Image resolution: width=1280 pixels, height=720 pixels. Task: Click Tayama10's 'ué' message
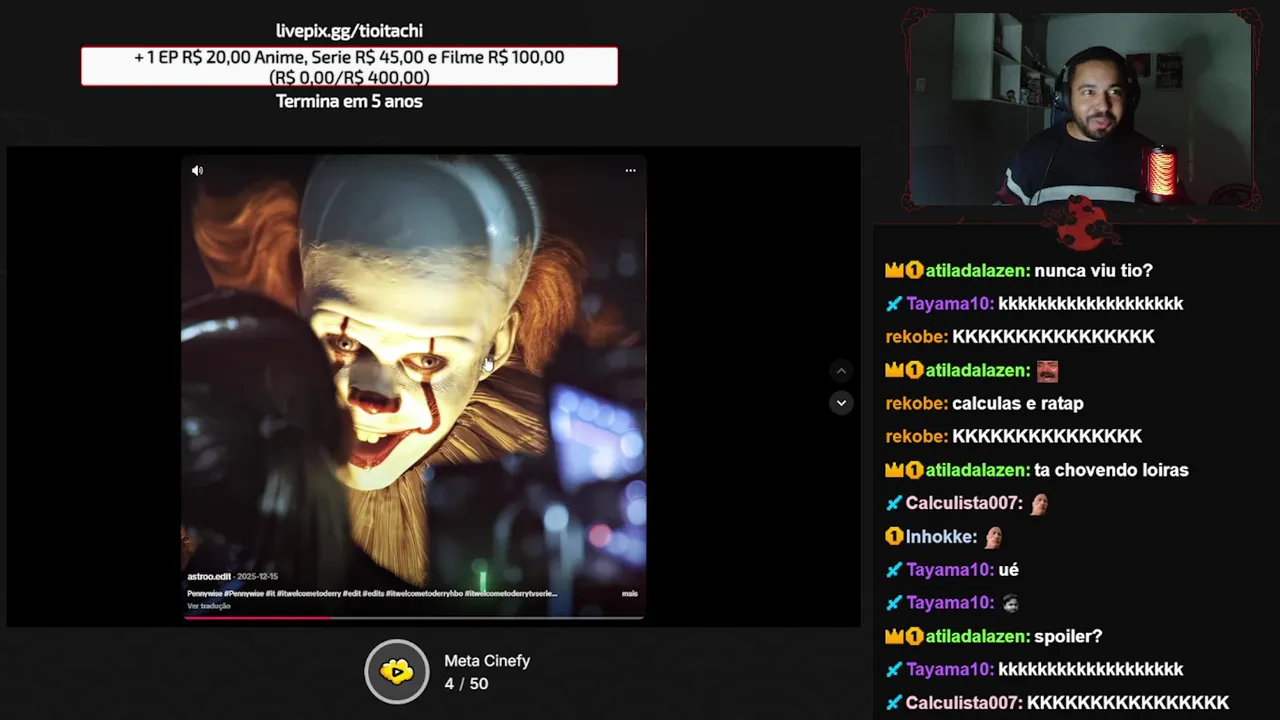tap(1008, 570)
